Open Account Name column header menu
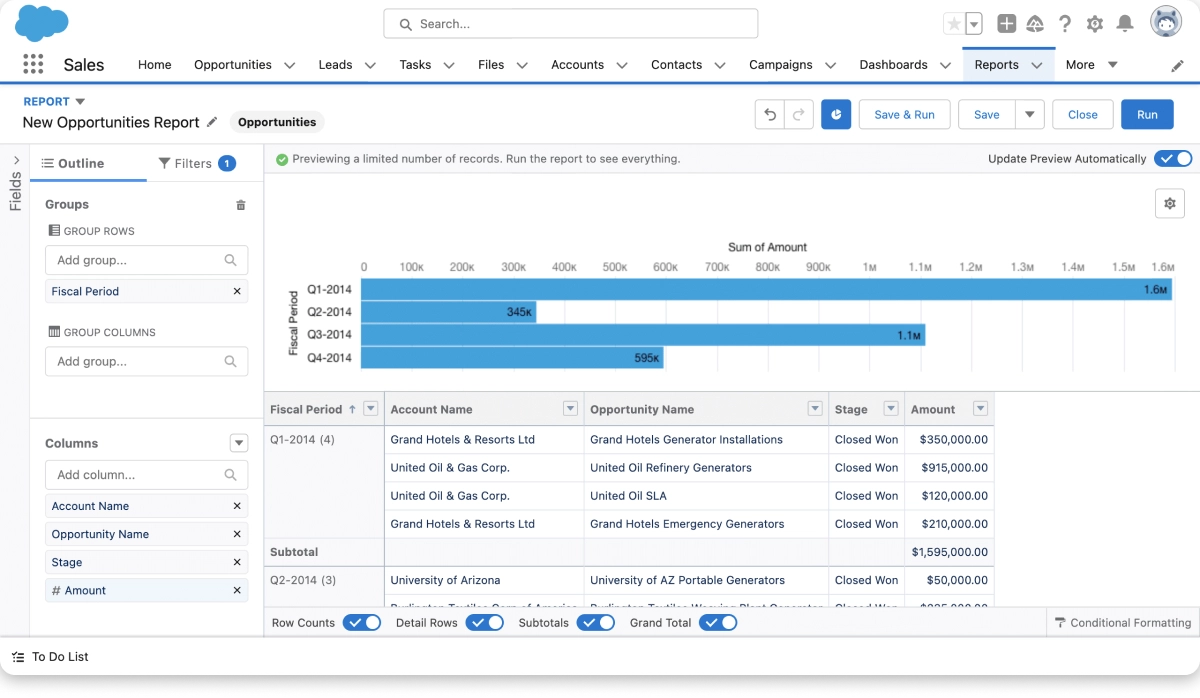 pos(570,409)
